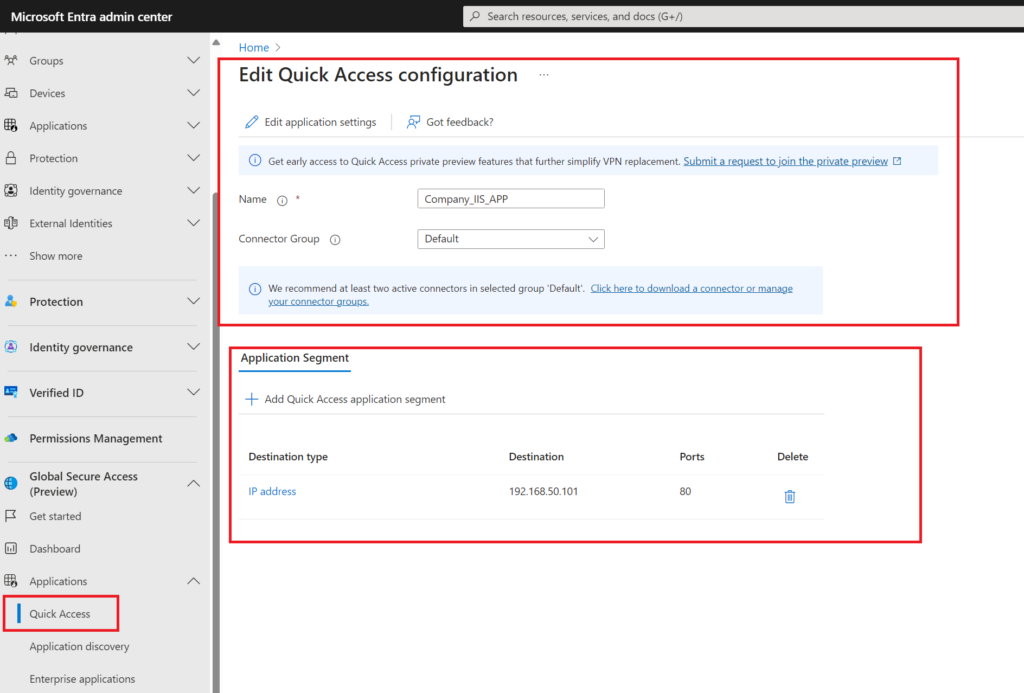Screen dimensions: 1024x693
Task: Click the Home breadcrumb link
Action: [253, 47]
